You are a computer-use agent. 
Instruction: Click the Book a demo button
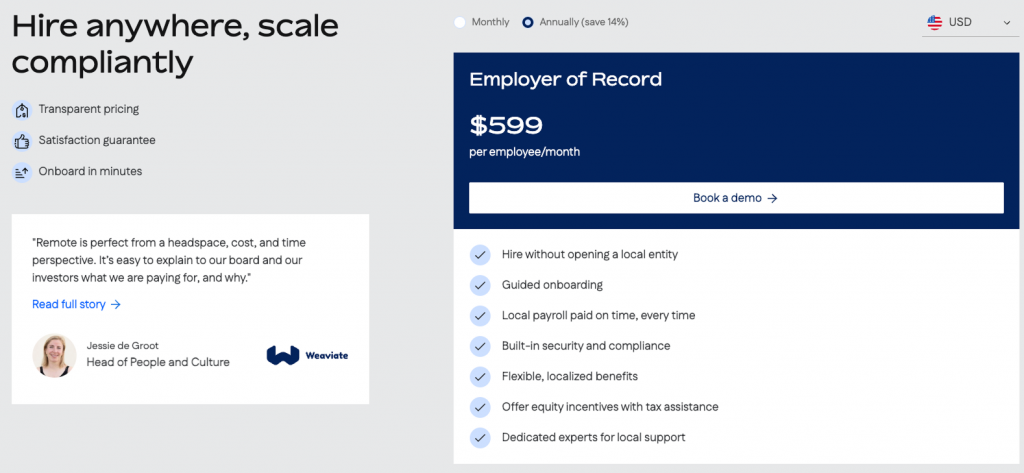click(736, 198)
